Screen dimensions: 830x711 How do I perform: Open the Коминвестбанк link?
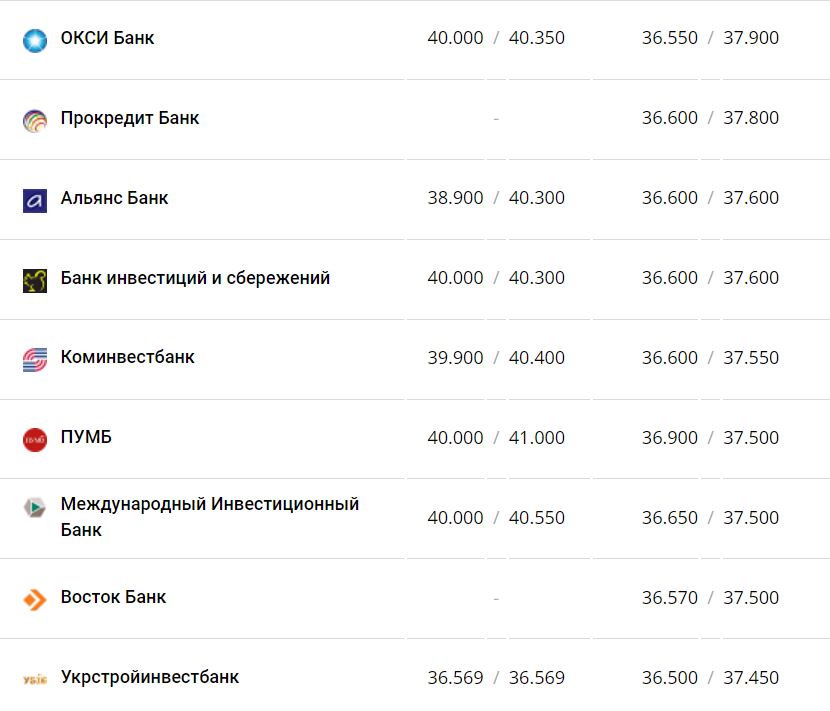tap(127, 357)
